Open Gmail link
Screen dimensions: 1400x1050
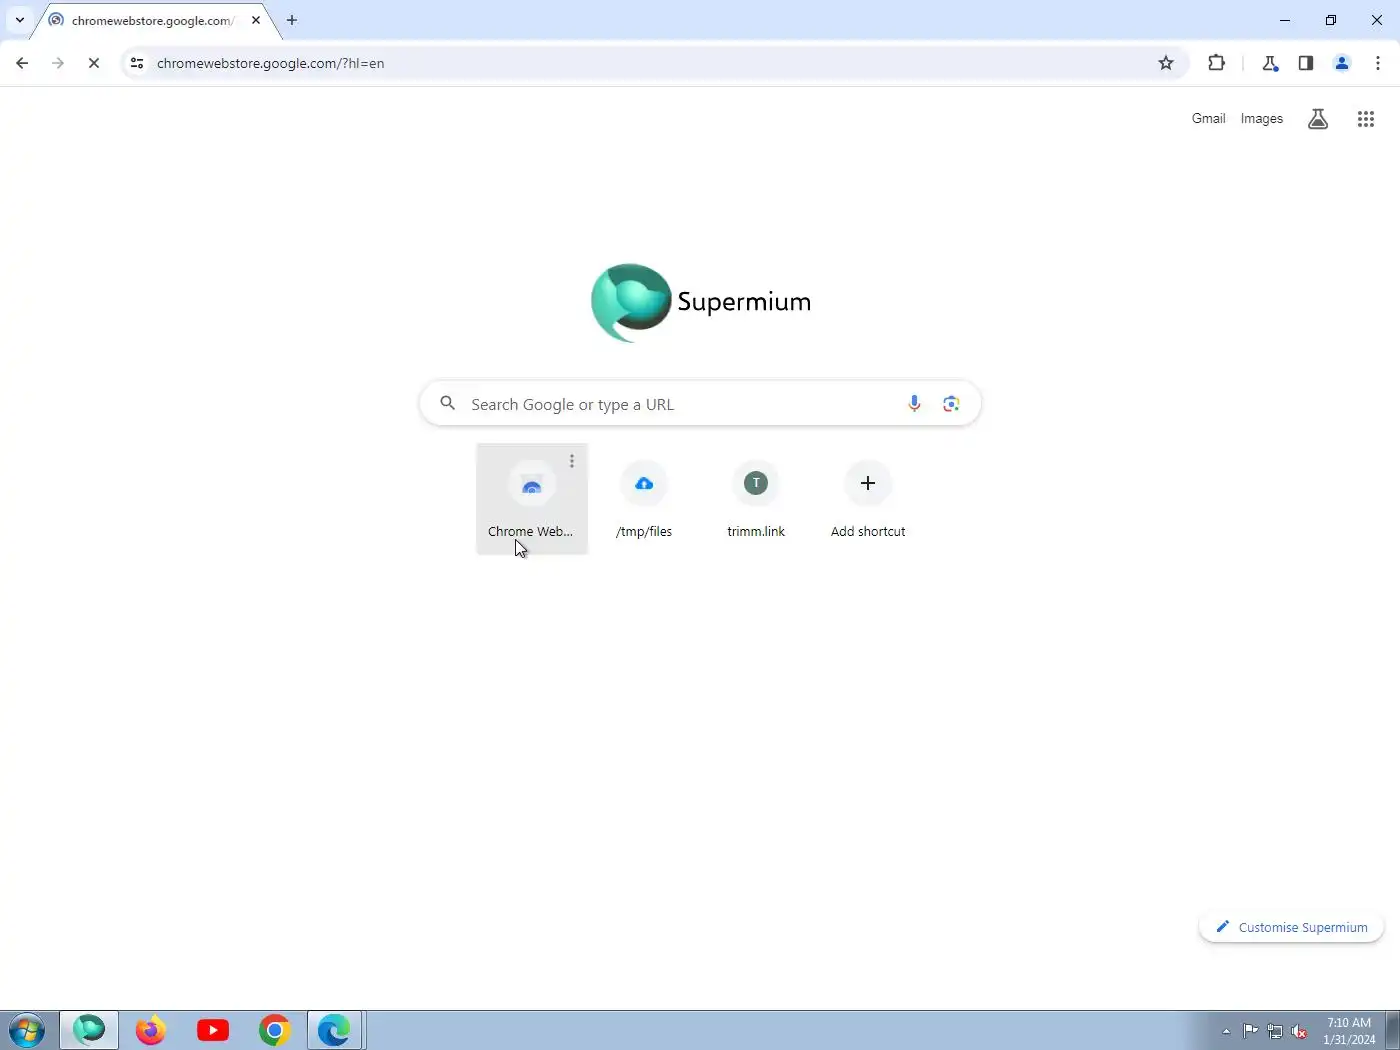click(x=1208, y=118)
